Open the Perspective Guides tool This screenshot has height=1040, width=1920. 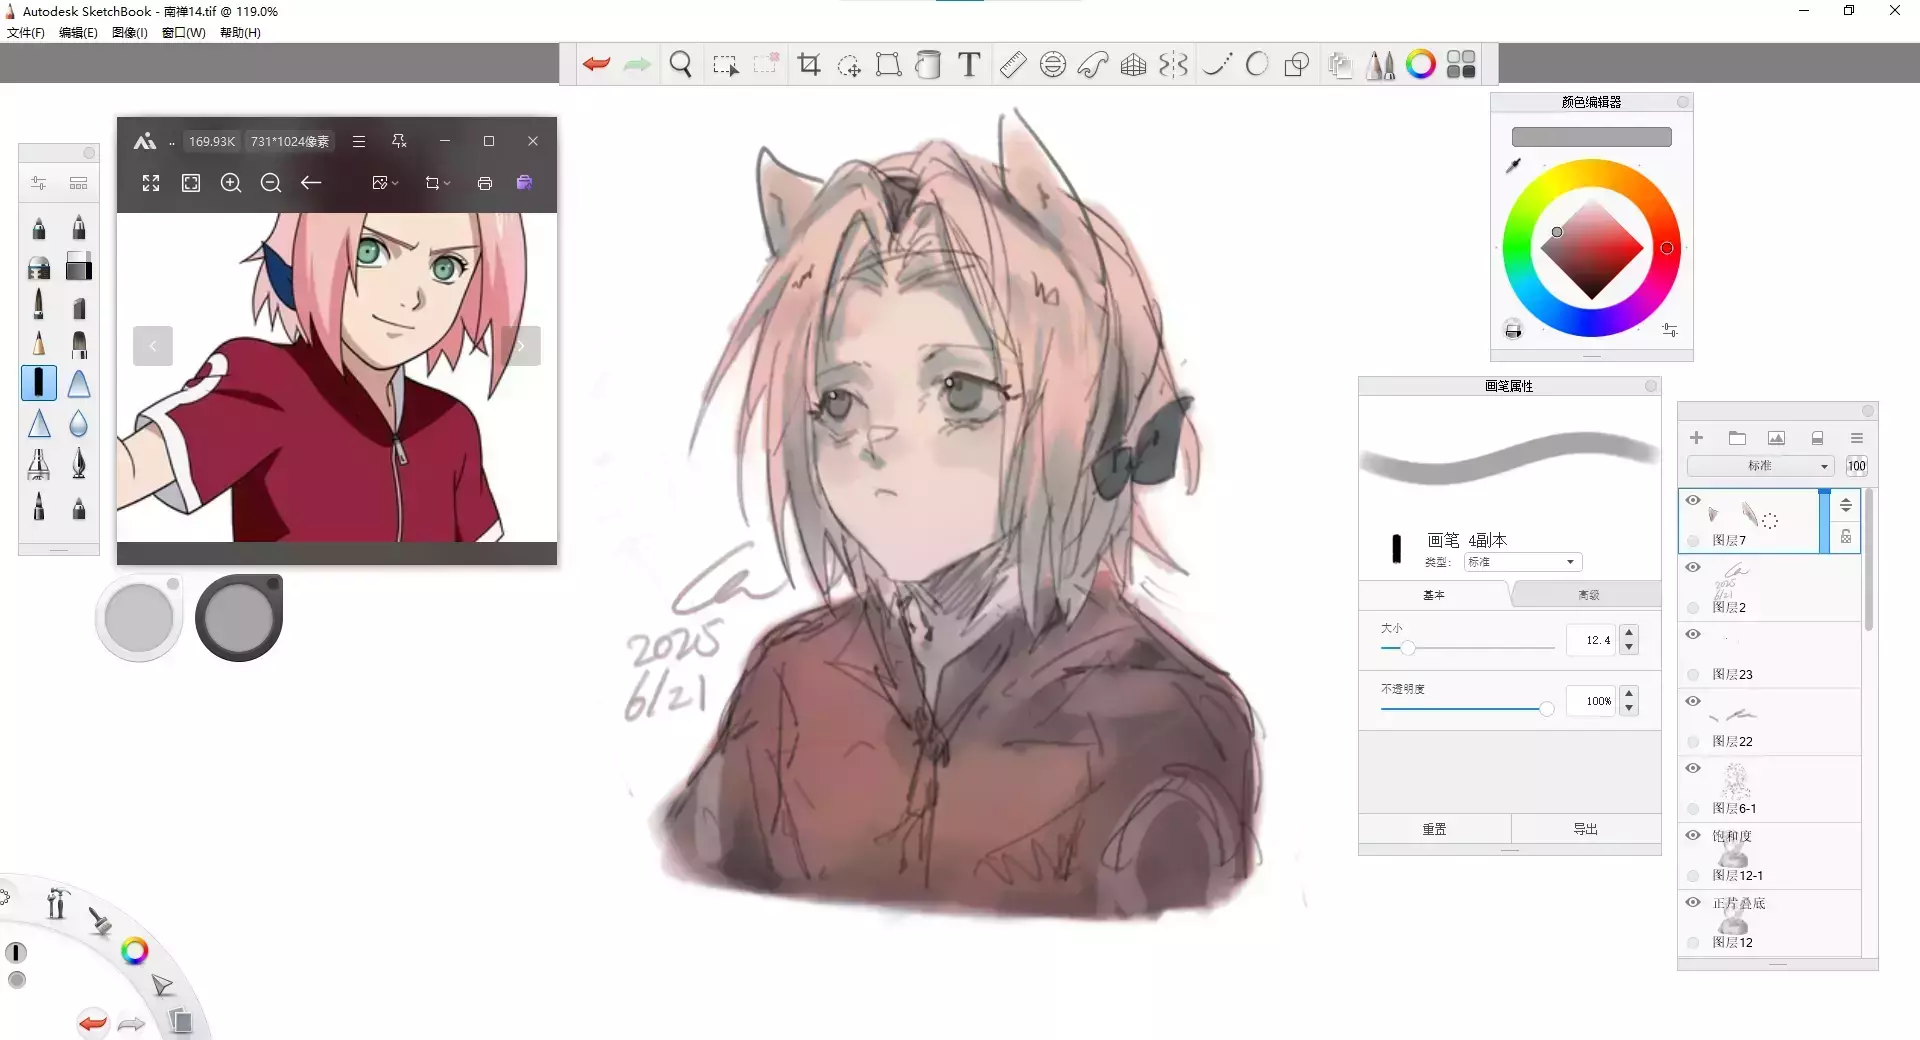(x=1133, y=65)
